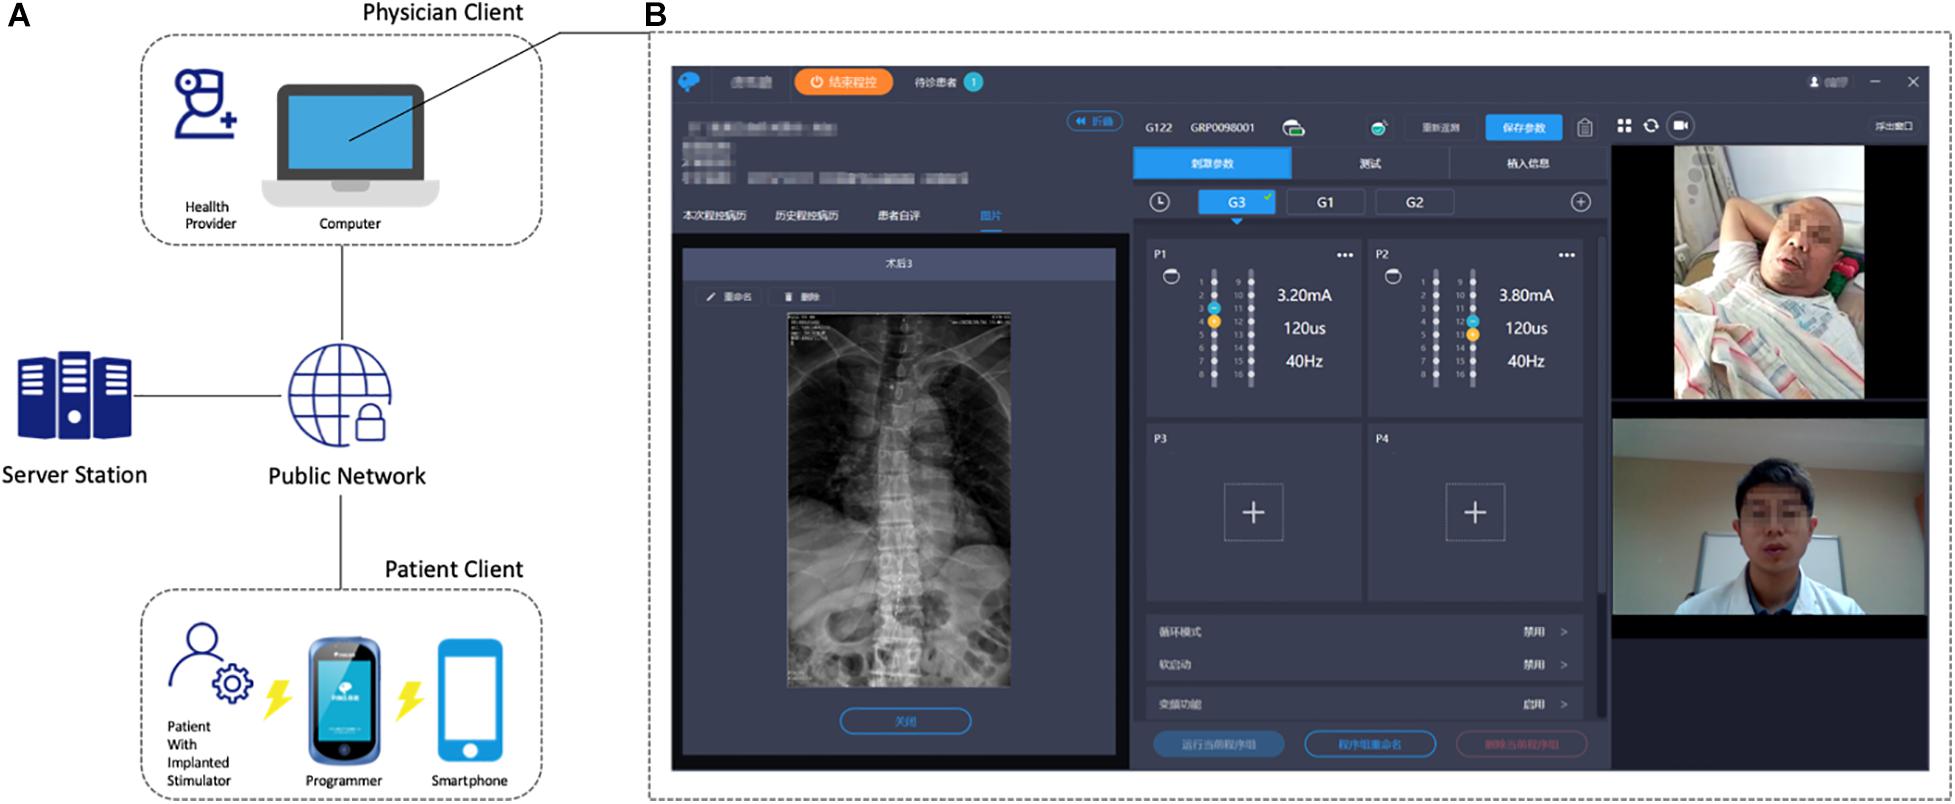Viewport: 1955px width, 804px height.
Task: Add a new program group with the plus icon
Action: (x=1581, y=202)
